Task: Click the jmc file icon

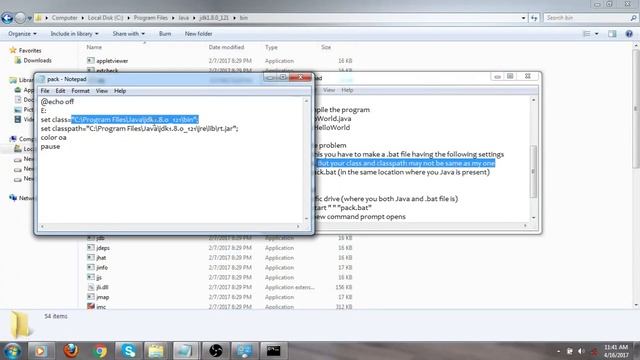Action: click(91, 306)
